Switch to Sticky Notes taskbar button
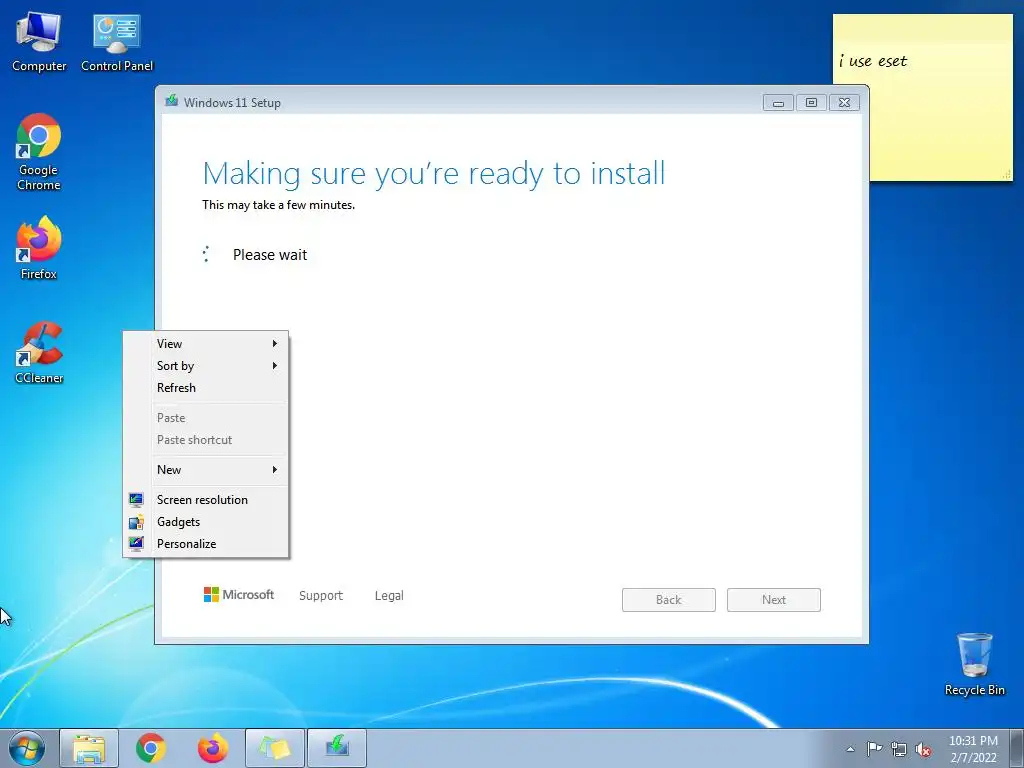 tap(275, 748)
